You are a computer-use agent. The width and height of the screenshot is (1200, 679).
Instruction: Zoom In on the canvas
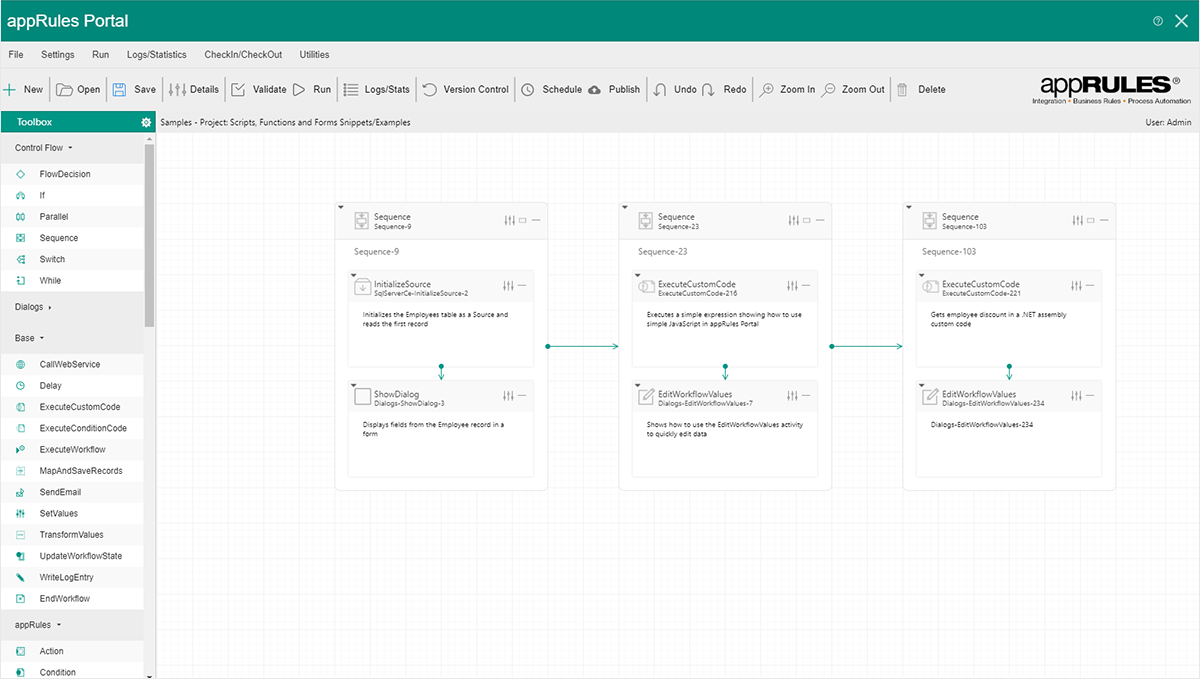788,89
